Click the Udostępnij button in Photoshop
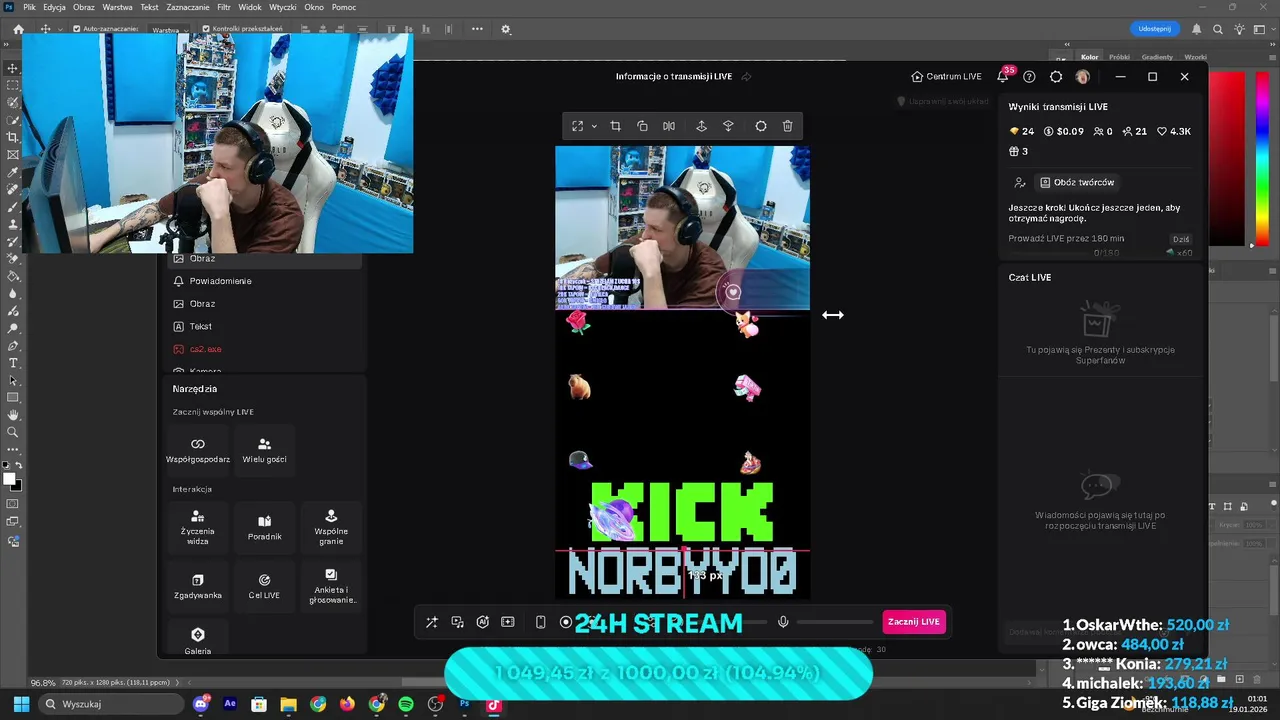Screen dimensions: 1280x720 [x=1155, y=29]
